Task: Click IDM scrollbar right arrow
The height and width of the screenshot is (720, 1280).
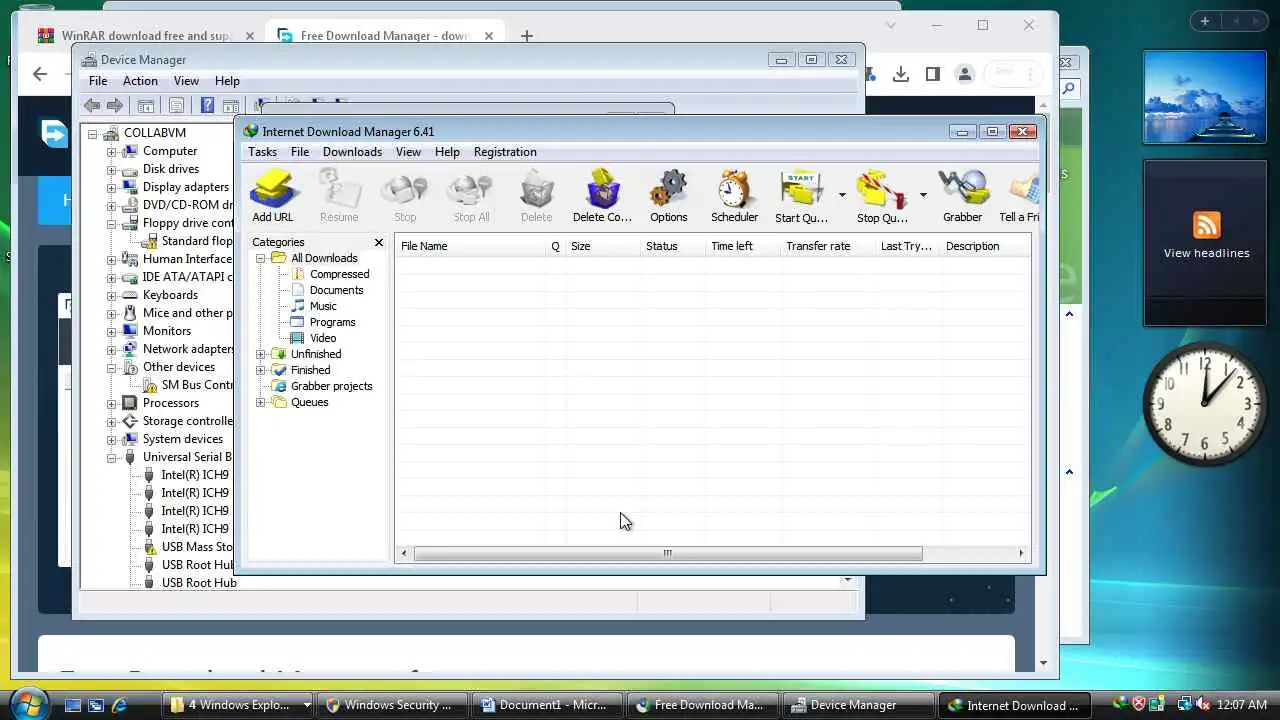Action: click(1021, 553)
